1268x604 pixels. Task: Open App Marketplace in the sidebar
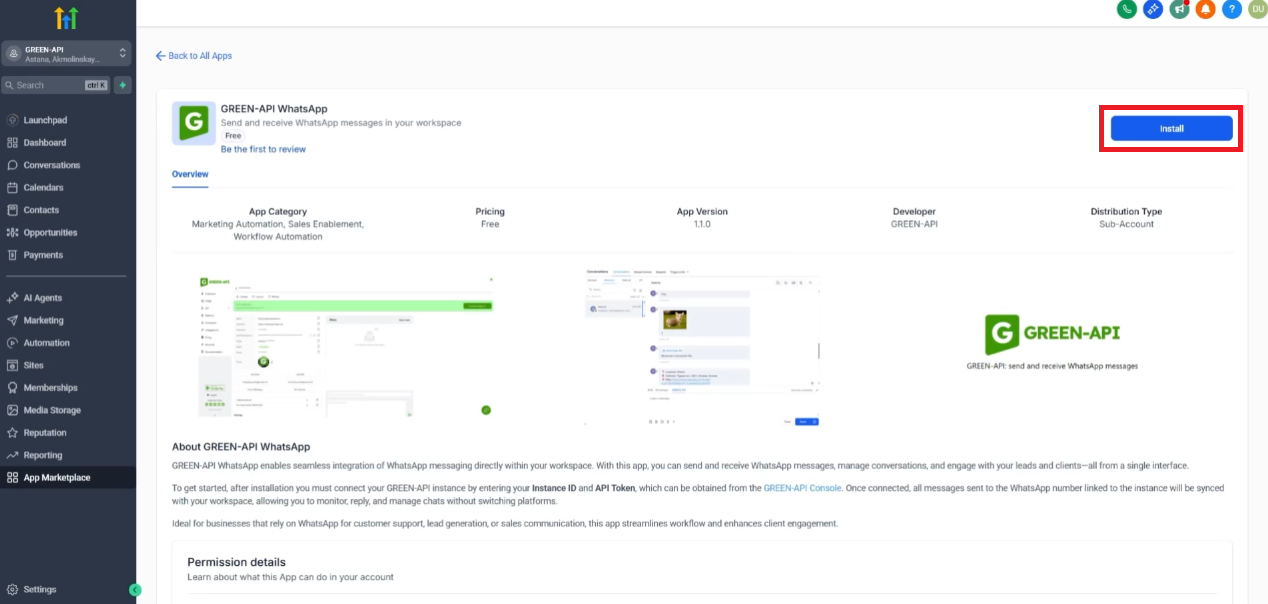tap(56, 478)
